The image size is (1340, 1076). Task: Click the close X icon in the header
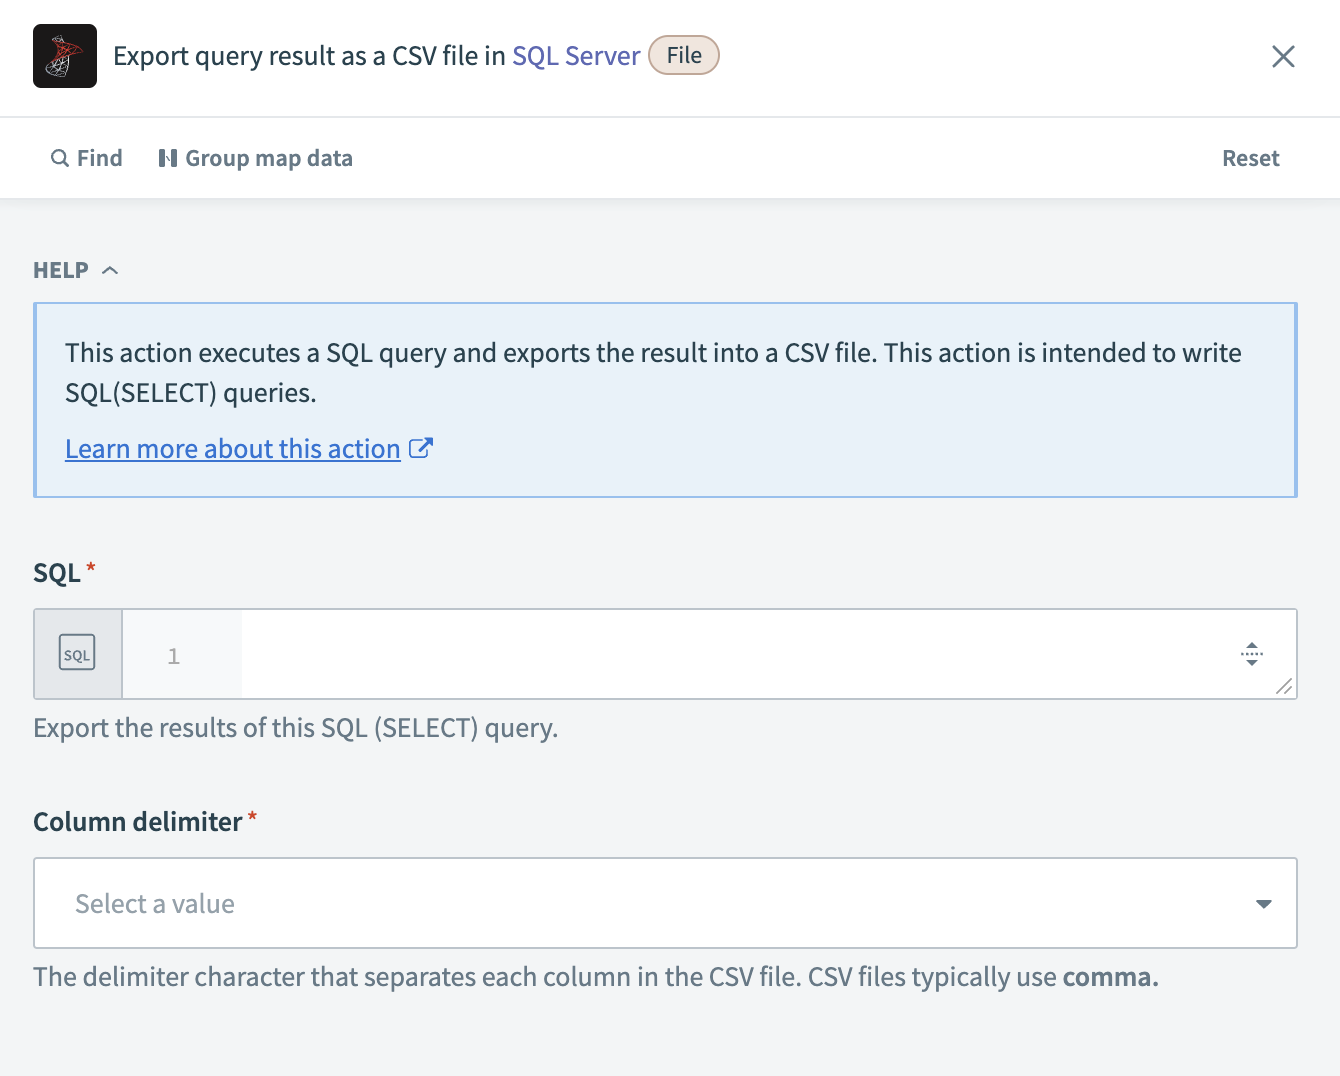1283,56
